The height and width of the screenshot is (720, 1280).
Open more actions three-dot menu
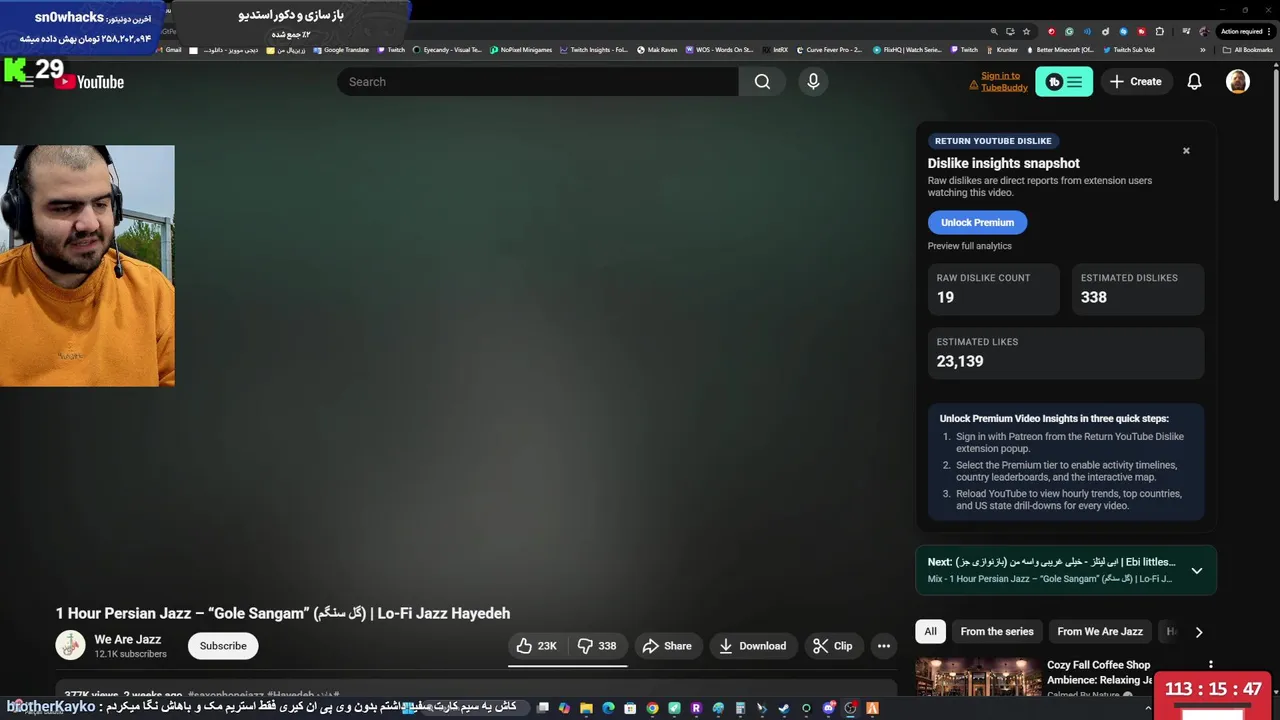884,646
